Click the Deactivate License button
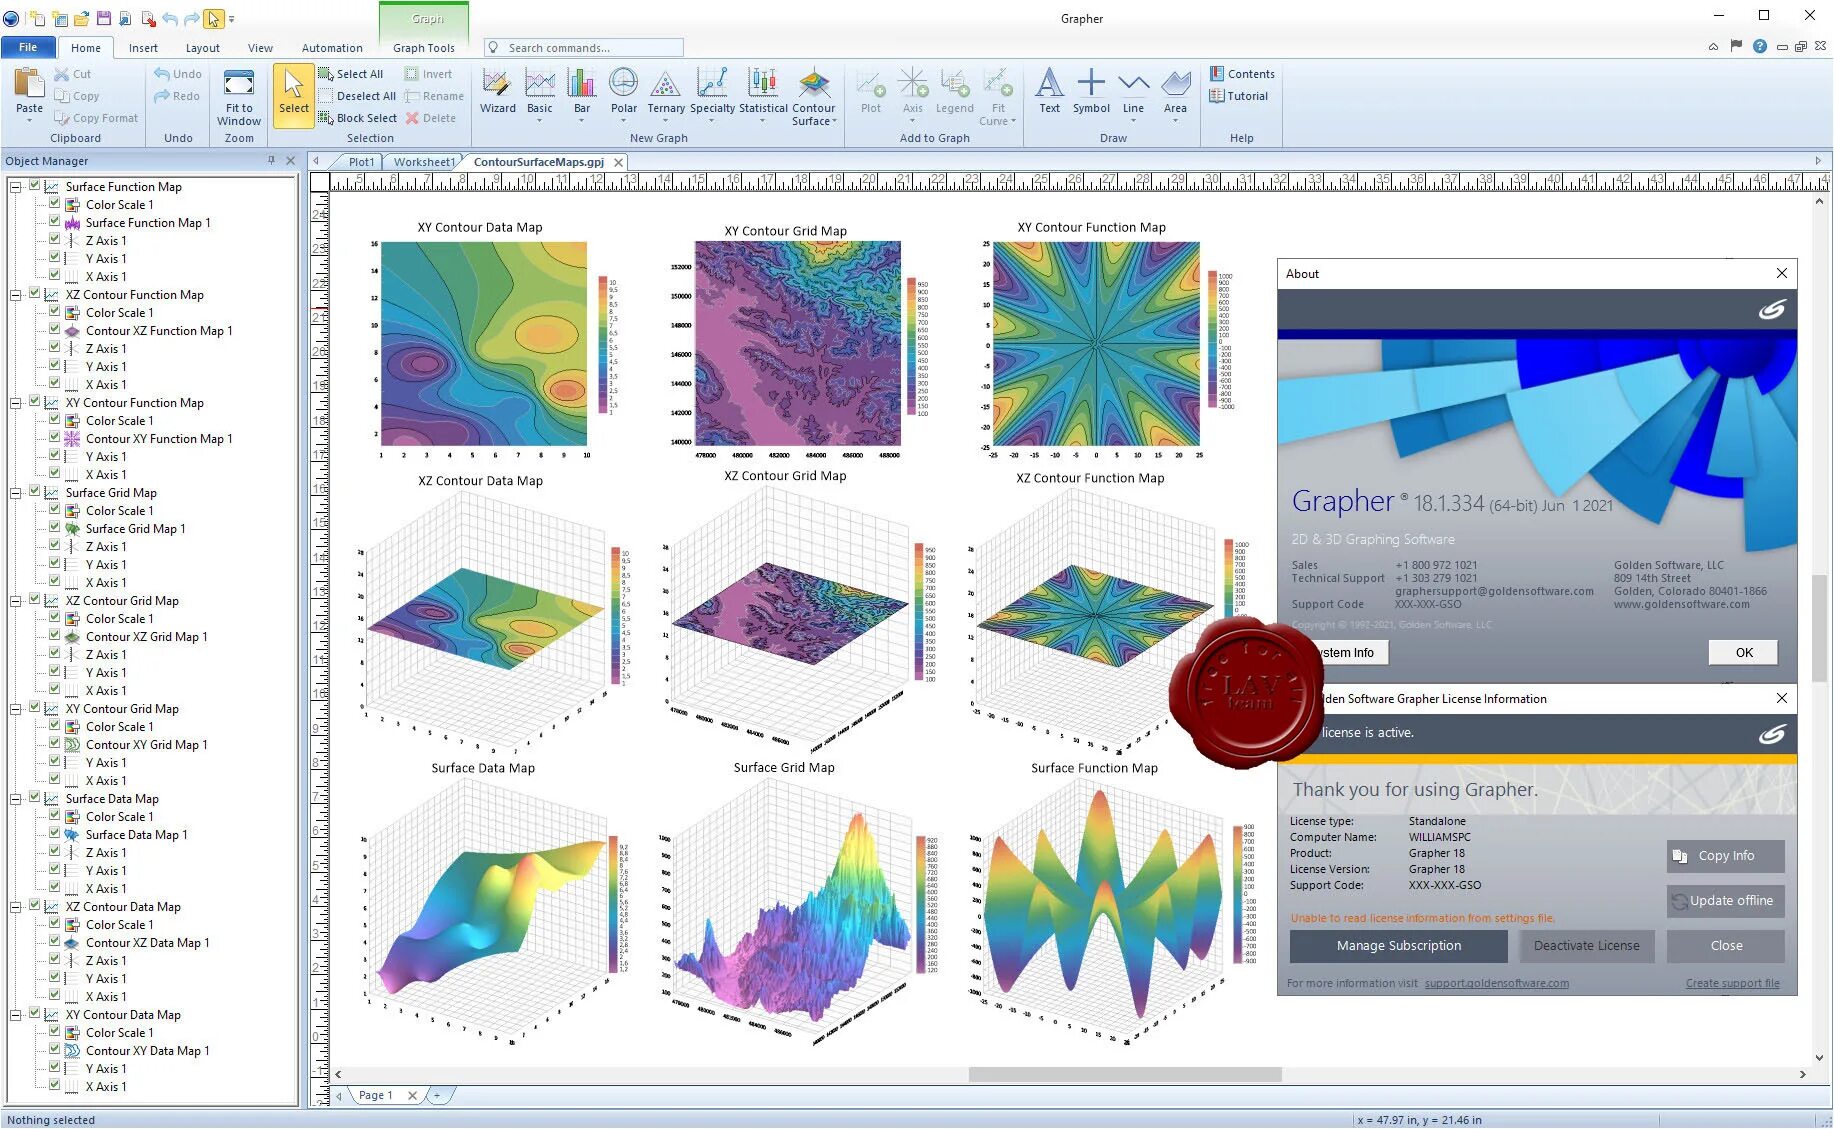Viewport: 1834px width, 1129px height. click(1586, 945)
